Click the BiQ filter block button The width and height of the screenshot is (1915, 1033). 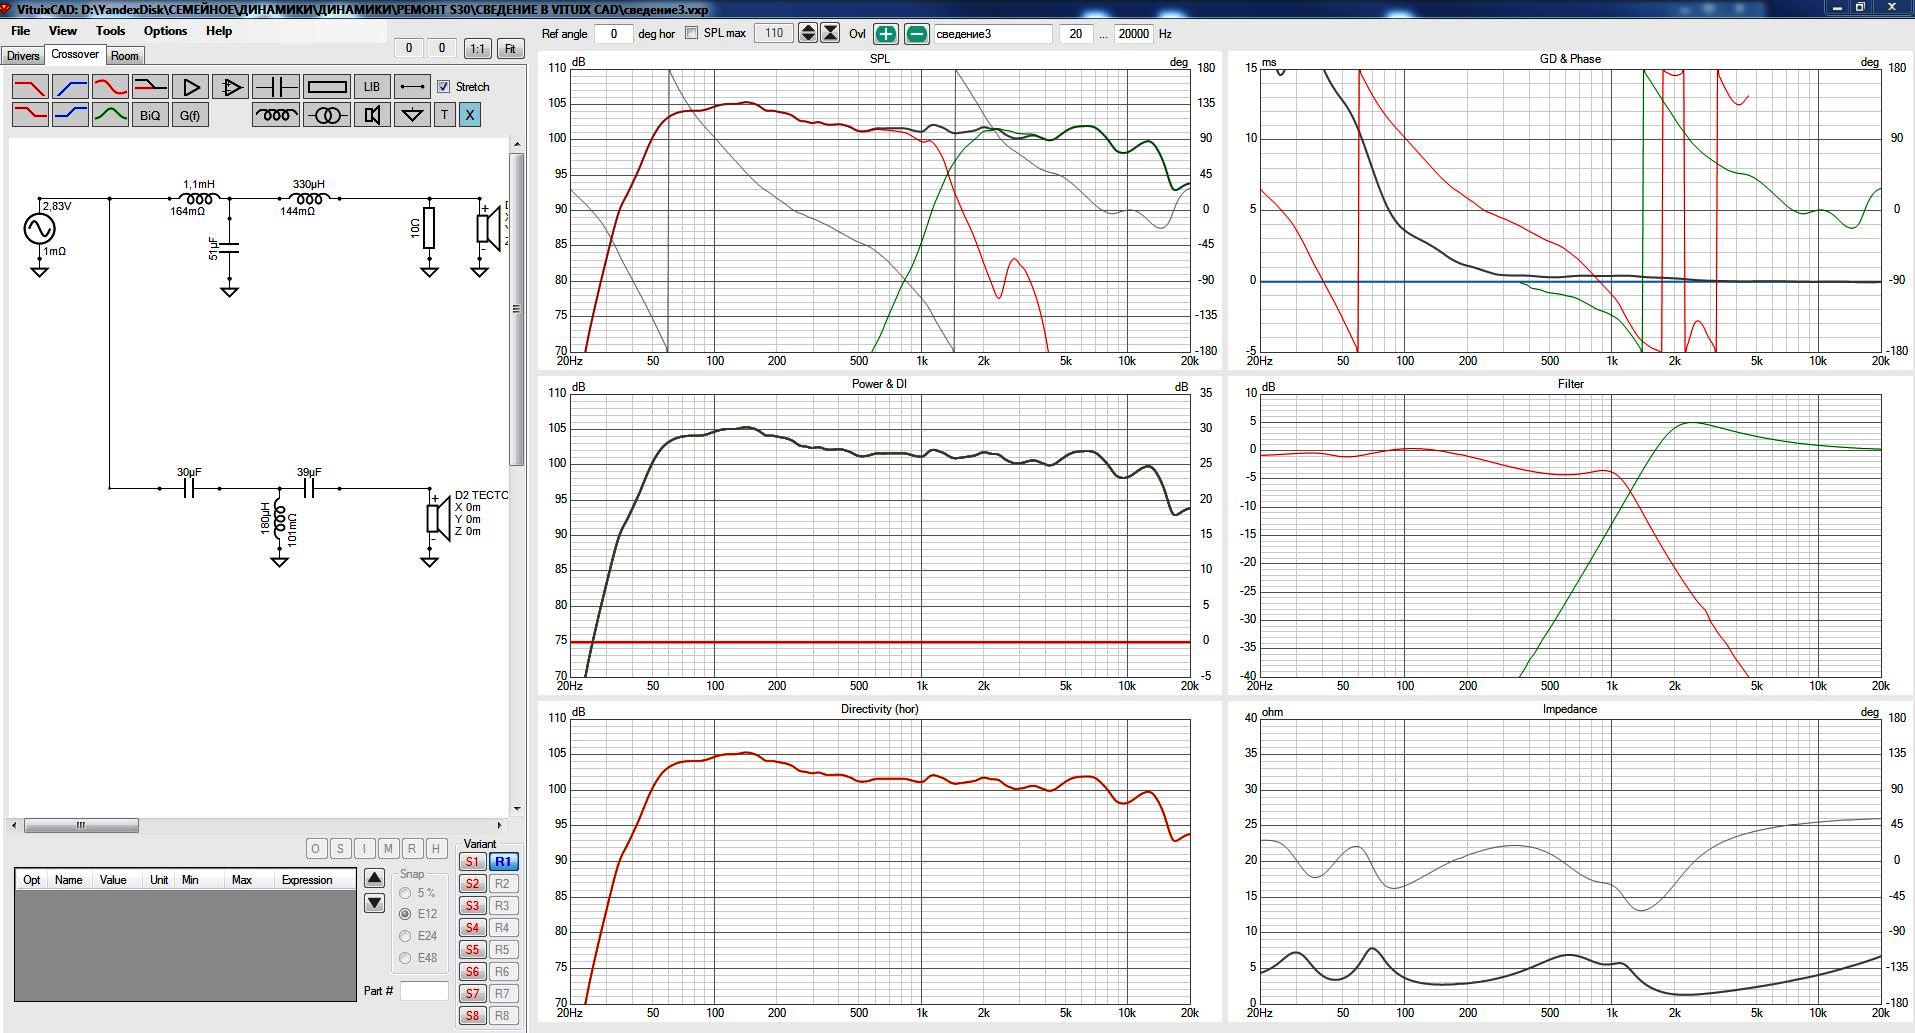150,115
